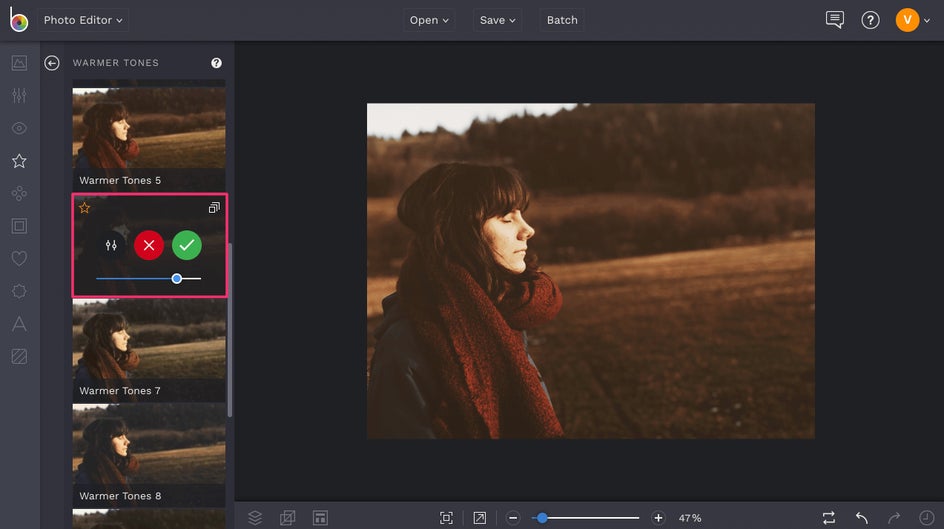
Task: Click the zoom in plus button
Action: [x=658, y=518]
